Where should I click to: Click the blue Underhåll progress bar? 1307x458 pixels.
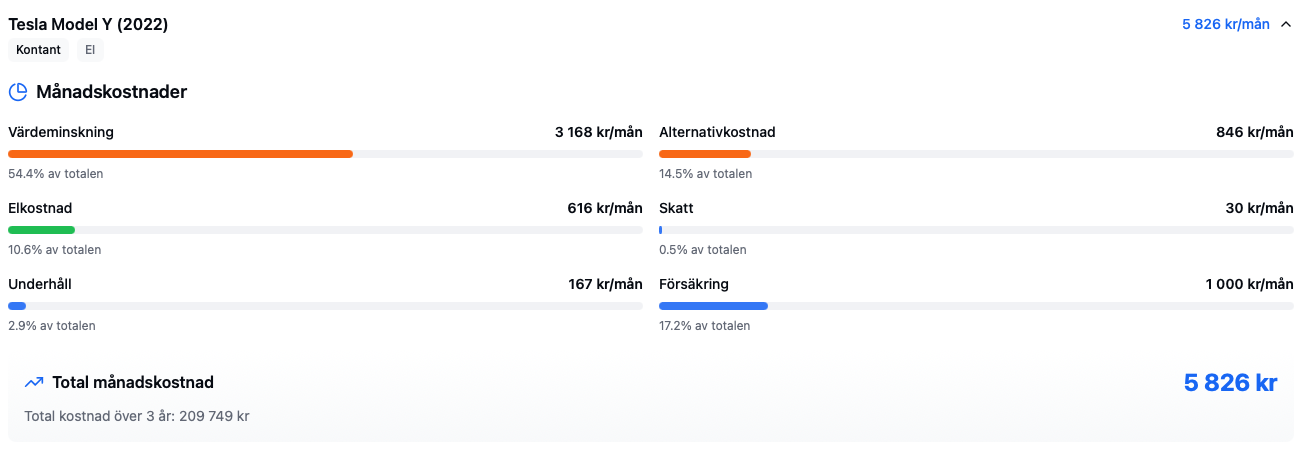(x=17, y=306)
